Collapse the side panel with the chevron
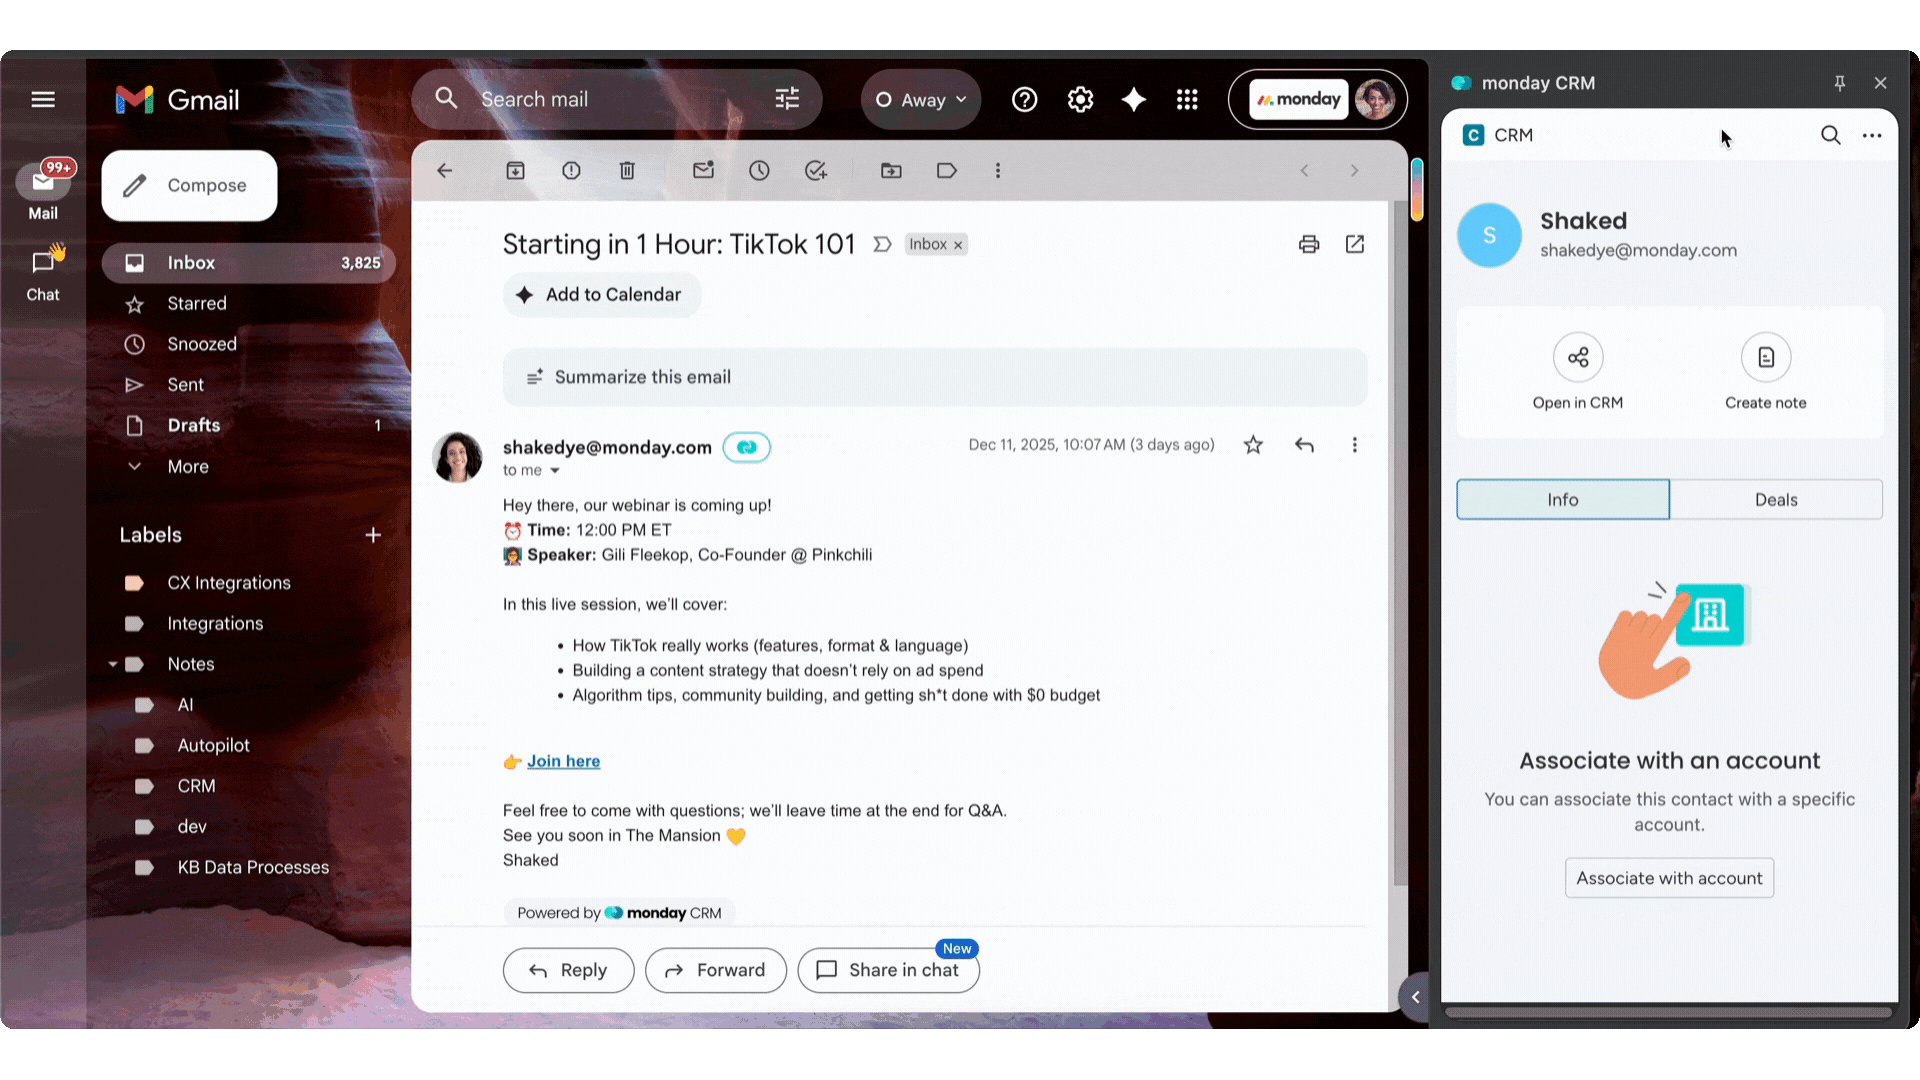This screenshot has height=1080, width=1920. [x=1415, y=997]
